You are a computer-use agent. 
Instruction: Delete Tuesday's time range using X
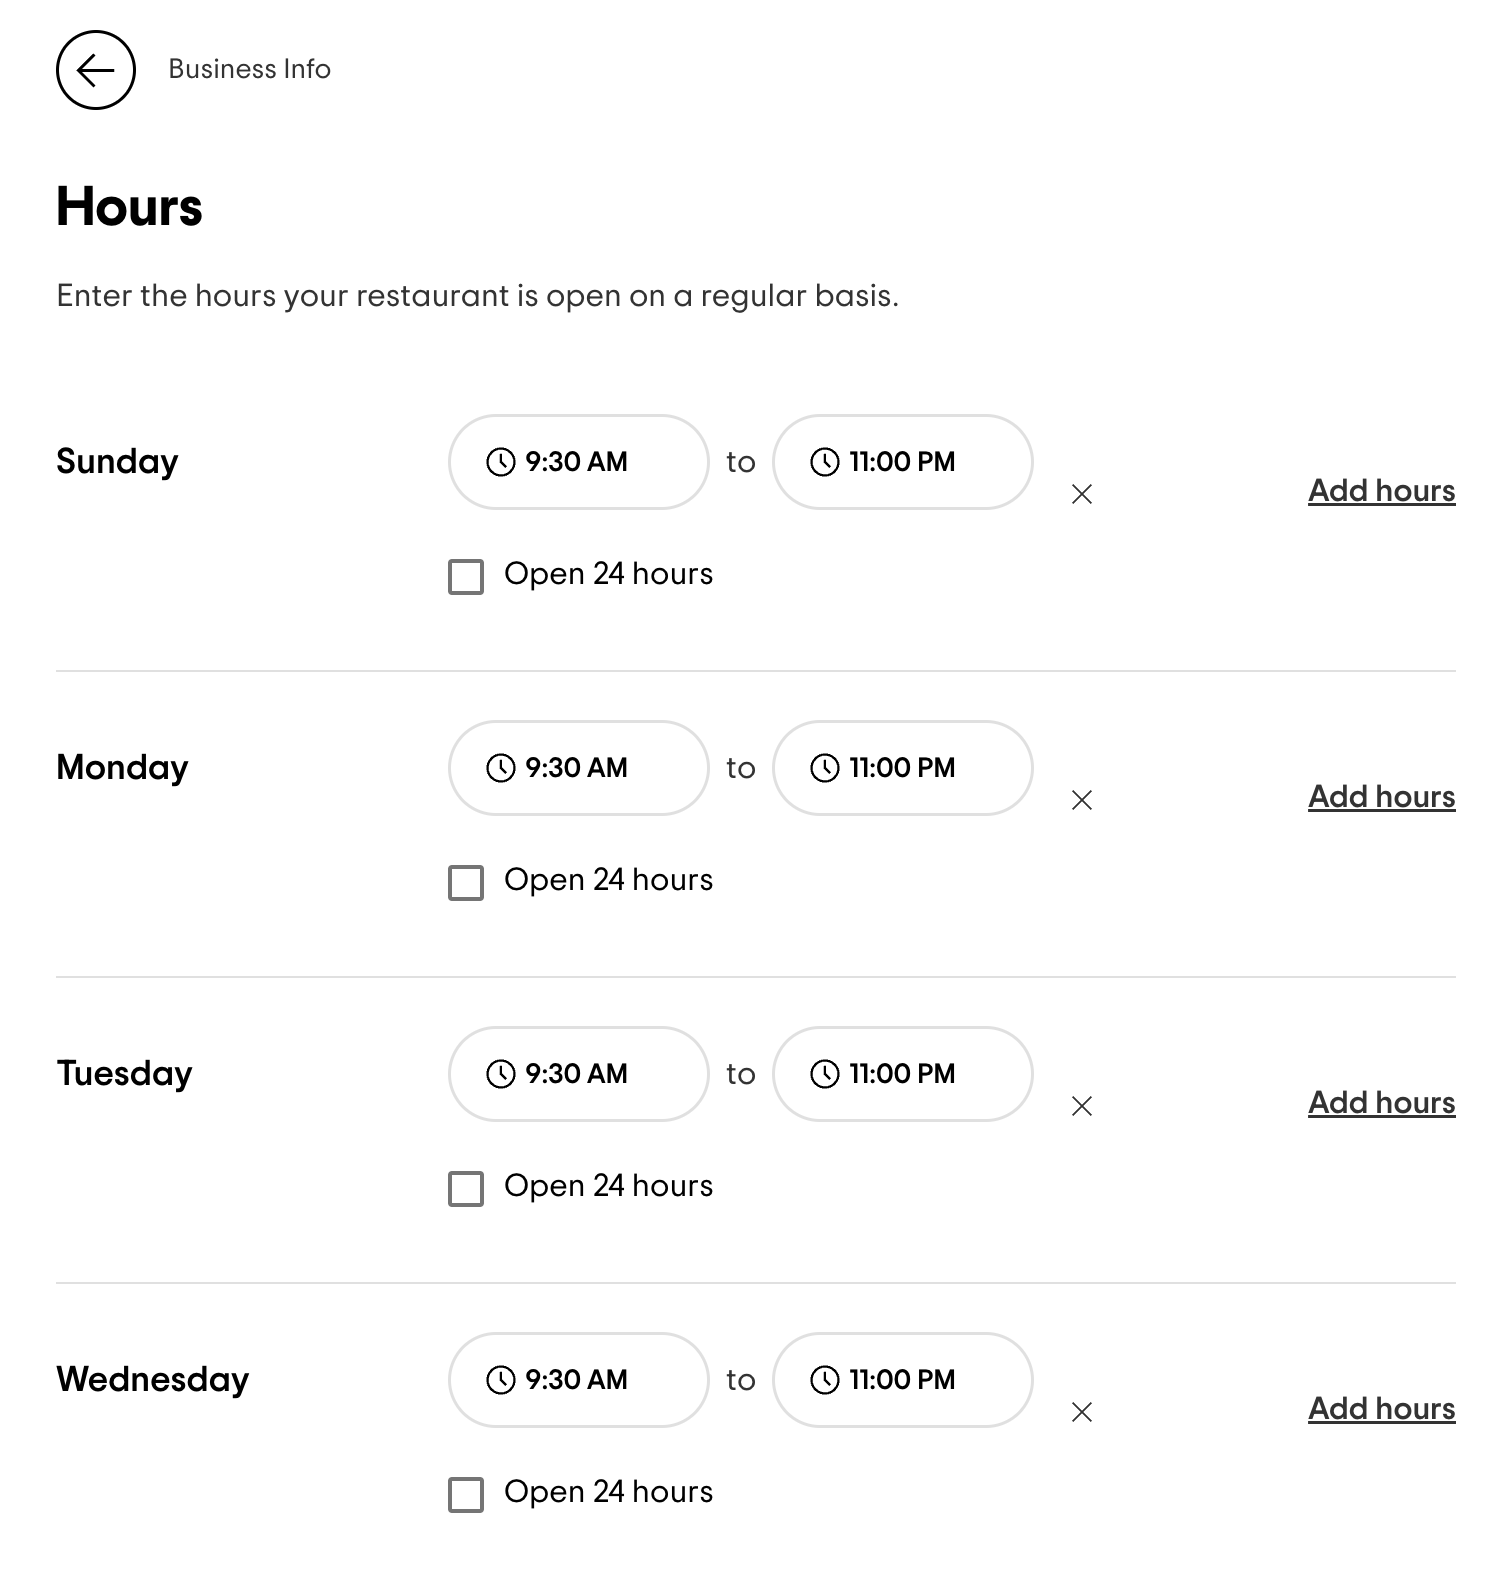pos(1081,1106)
